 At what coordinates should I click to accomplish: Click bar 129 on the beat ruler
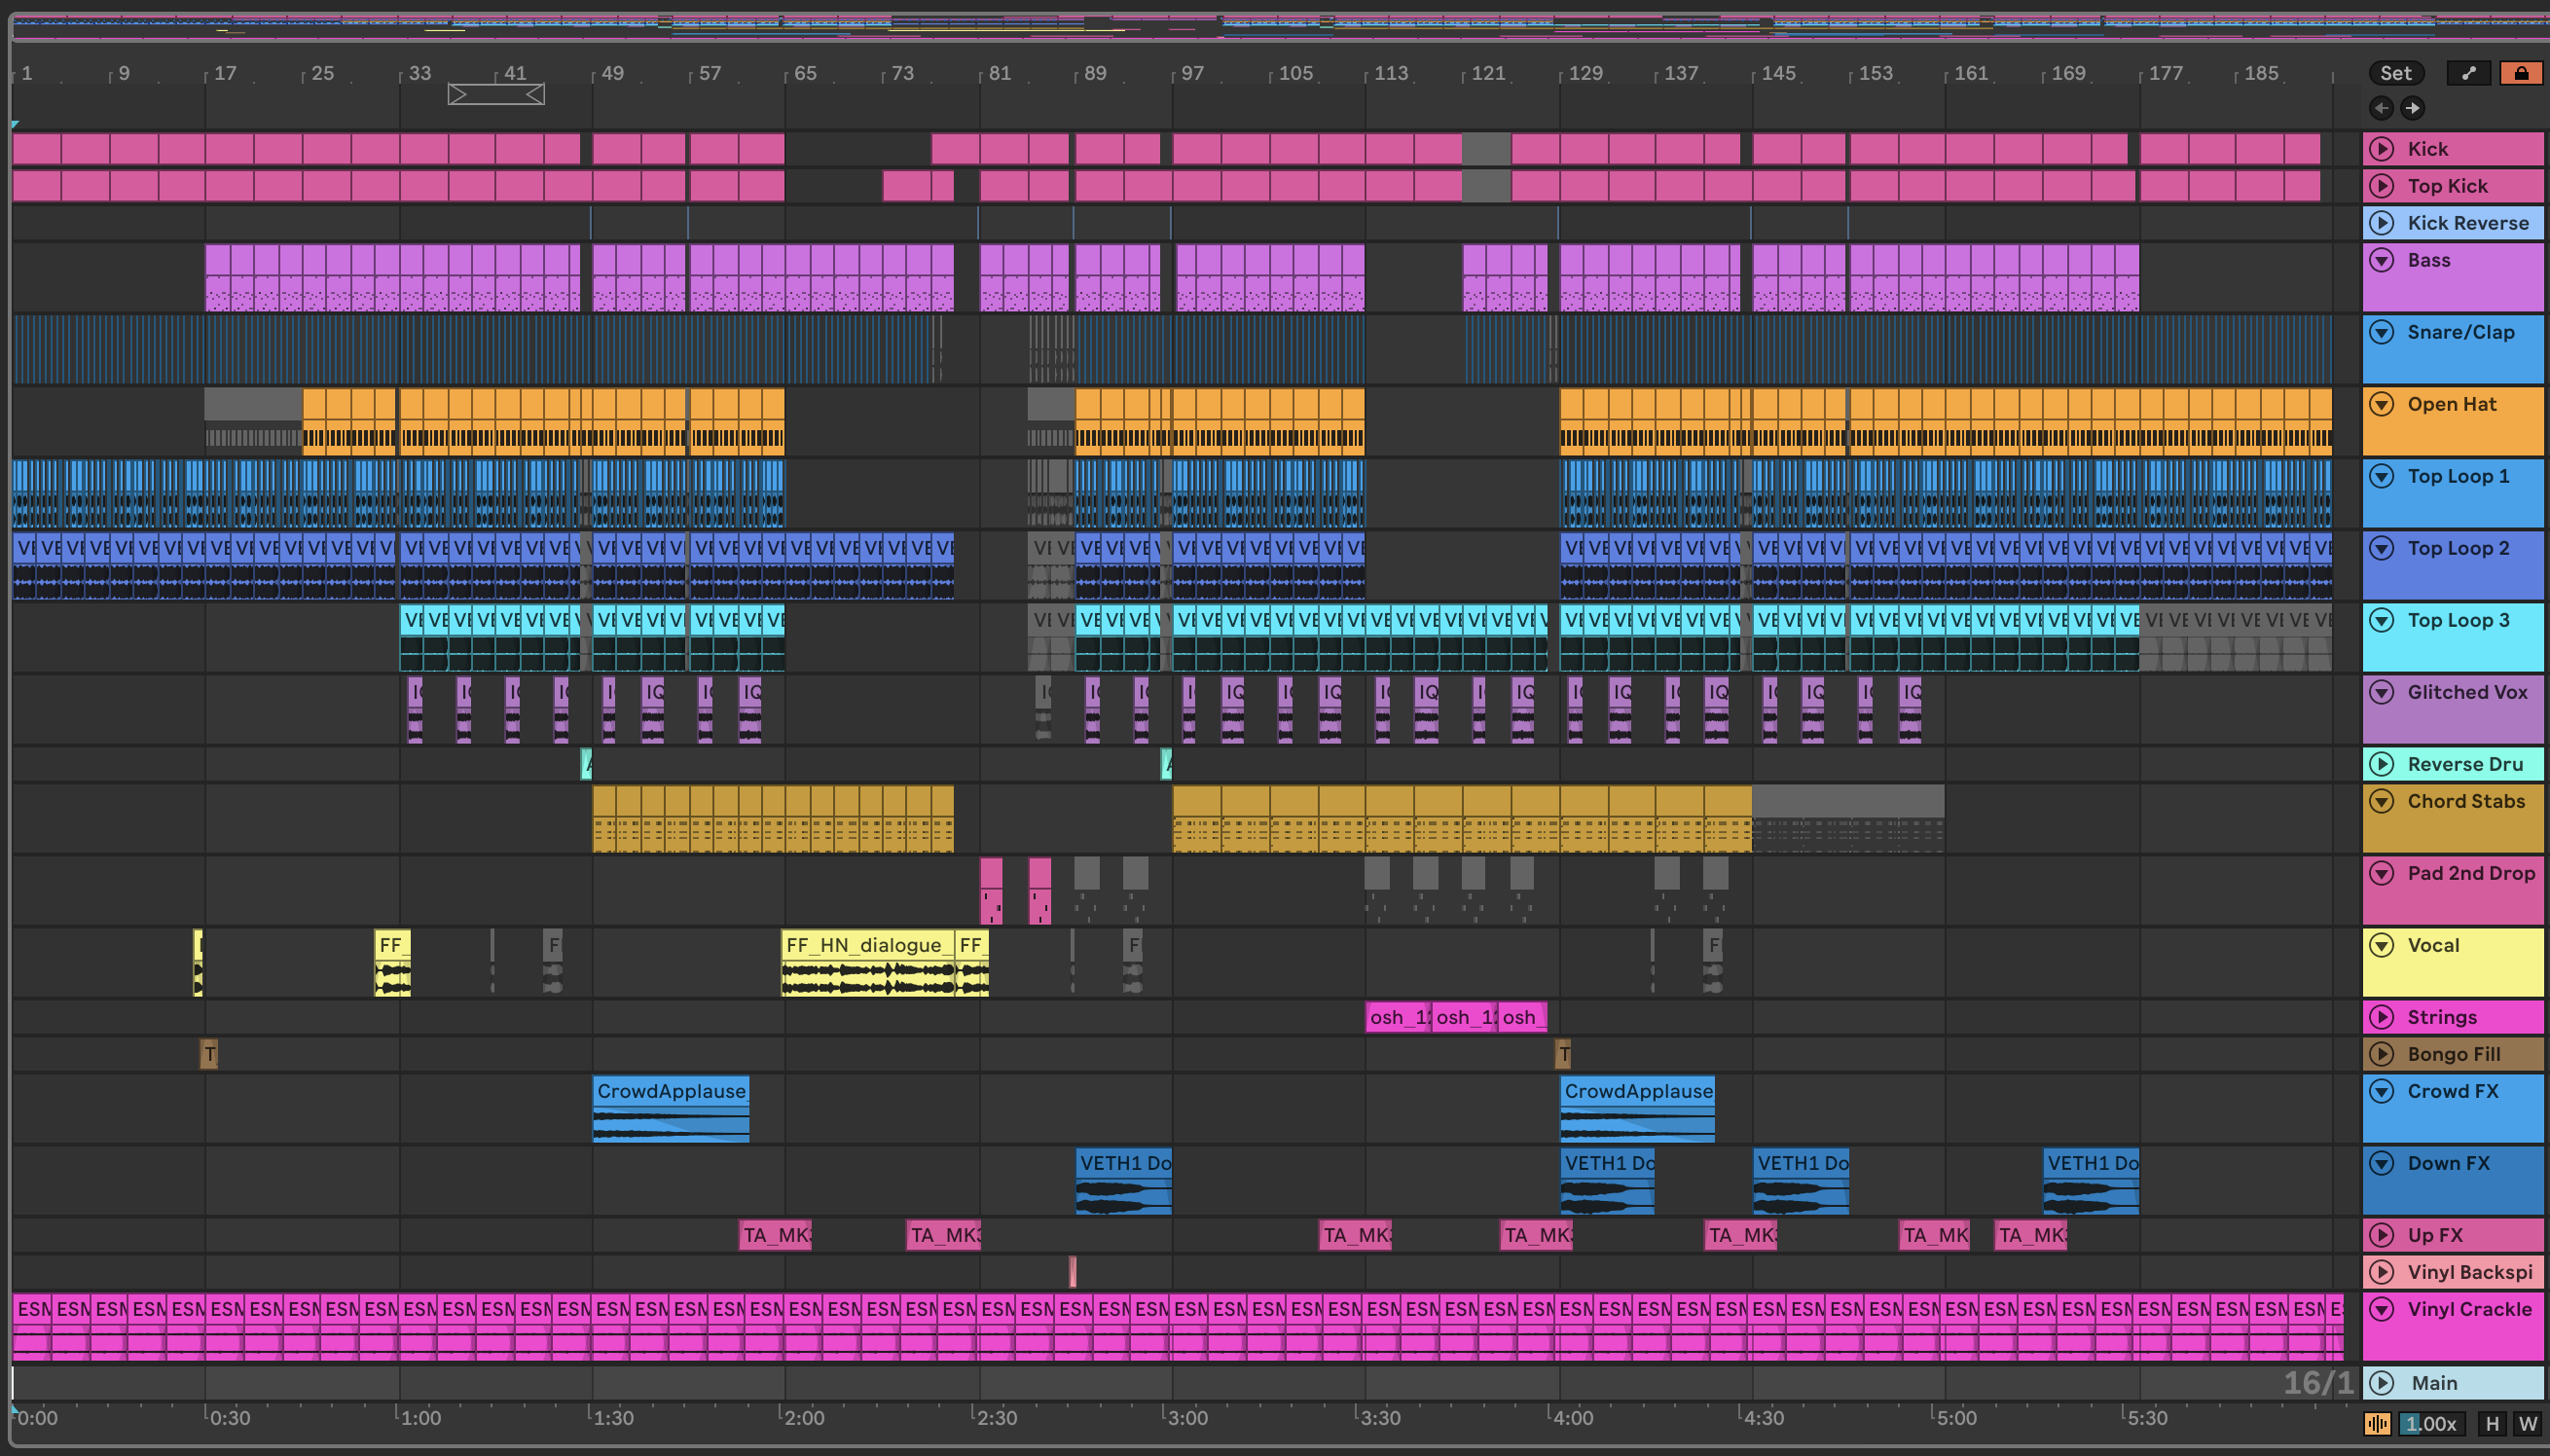point(1585,73)
